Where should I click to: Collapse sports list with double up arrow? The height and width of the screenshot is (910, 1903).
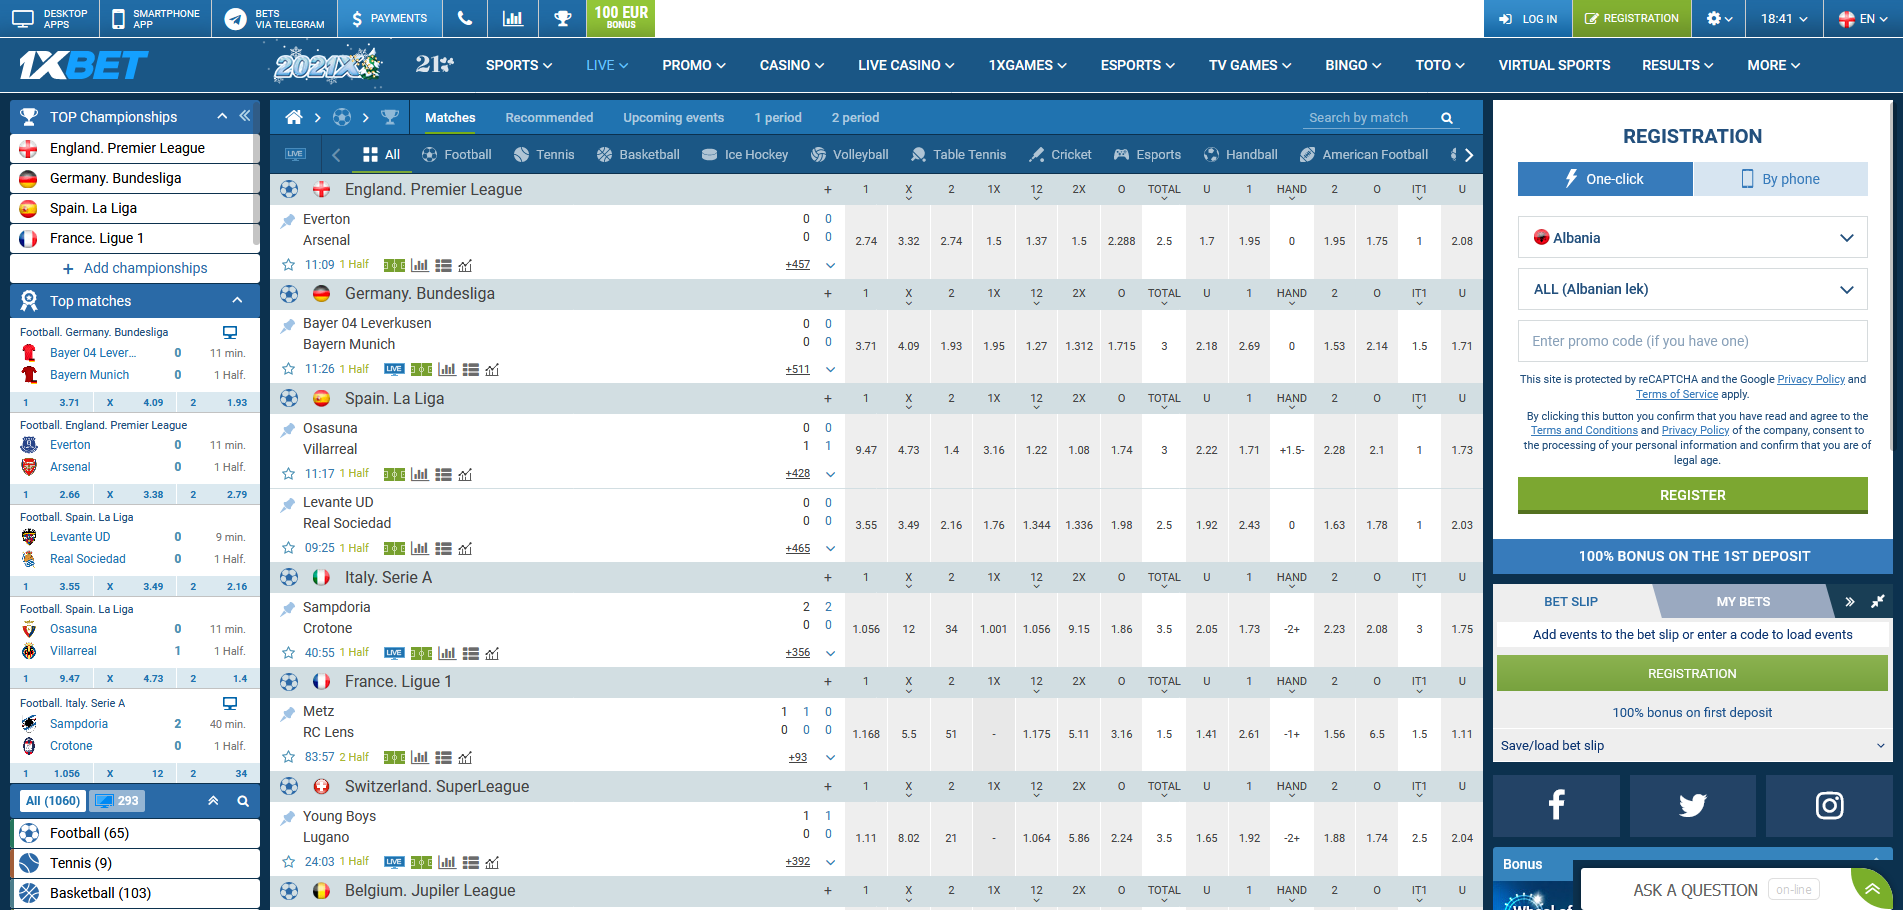click(x=213, y=801)
